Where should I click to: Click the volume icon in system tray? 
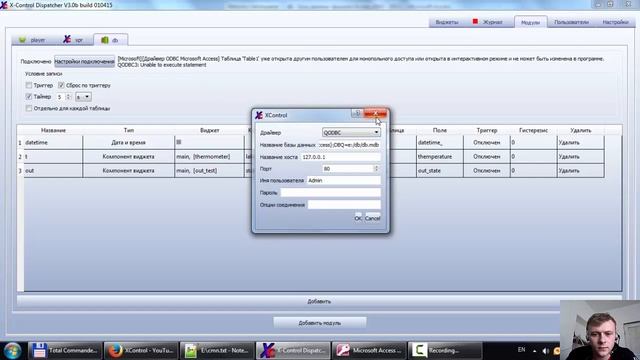point(546,351)
